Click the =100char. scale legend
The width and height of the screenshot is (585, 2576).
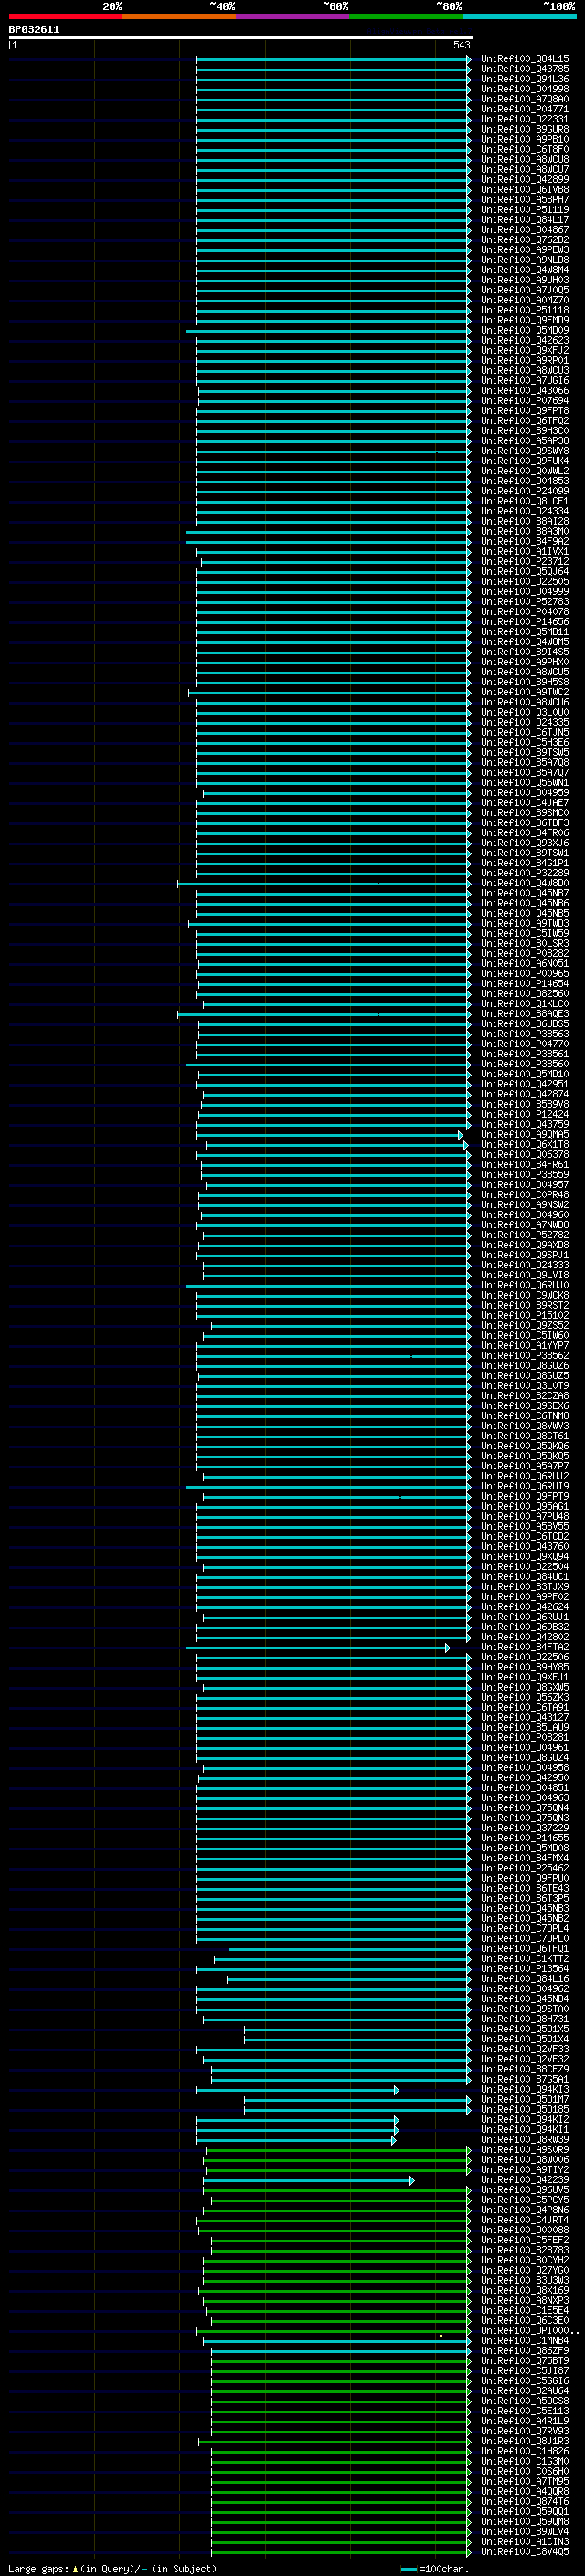[x=435, y=2568]
